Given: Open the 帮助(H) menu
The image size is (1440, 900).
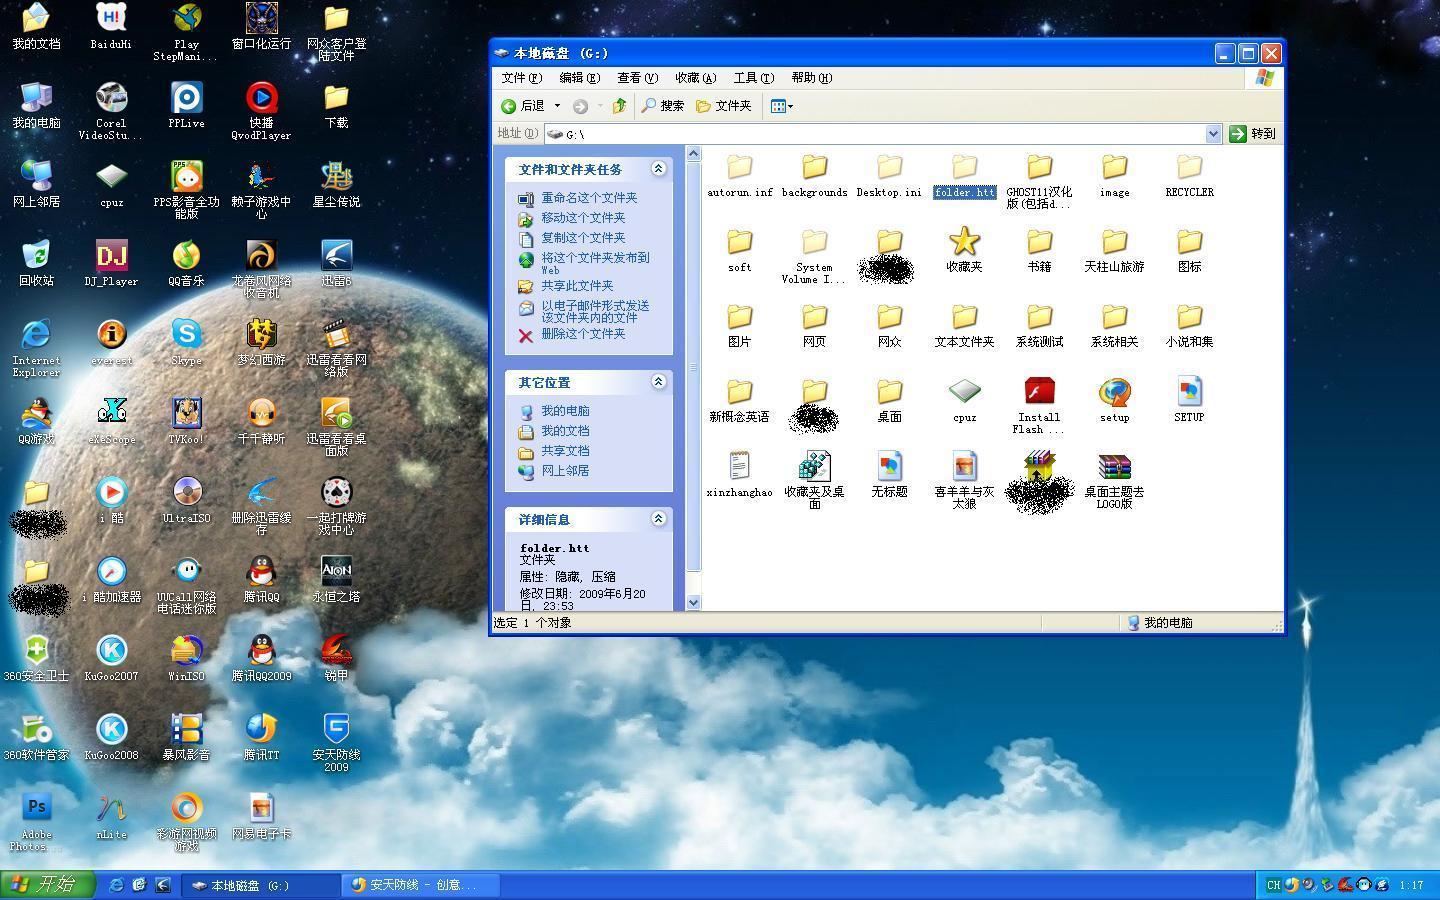Looking at the screenshot, I should coord(811,78).
